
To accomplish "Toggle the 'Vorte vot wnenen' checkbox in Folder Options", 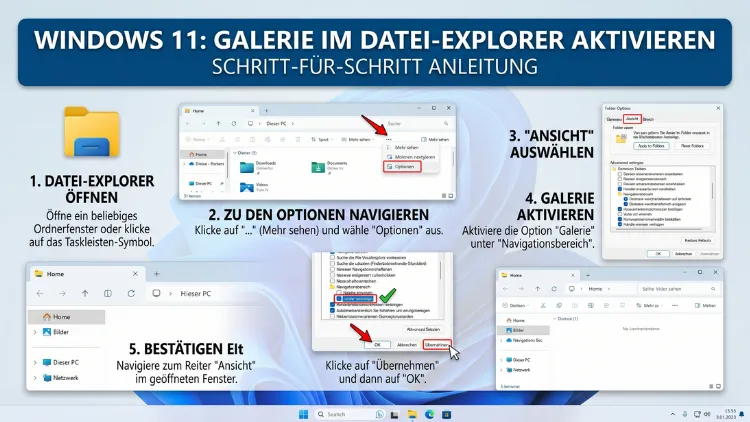I will pos(620,214).
